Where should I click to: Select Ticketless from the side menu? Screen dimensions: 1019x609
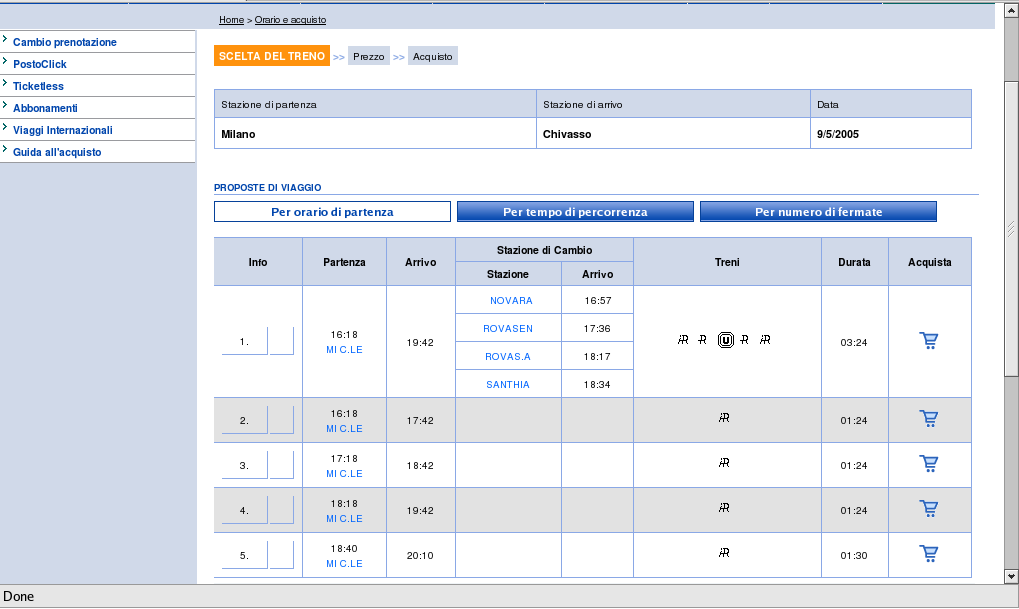coord(38,86)
